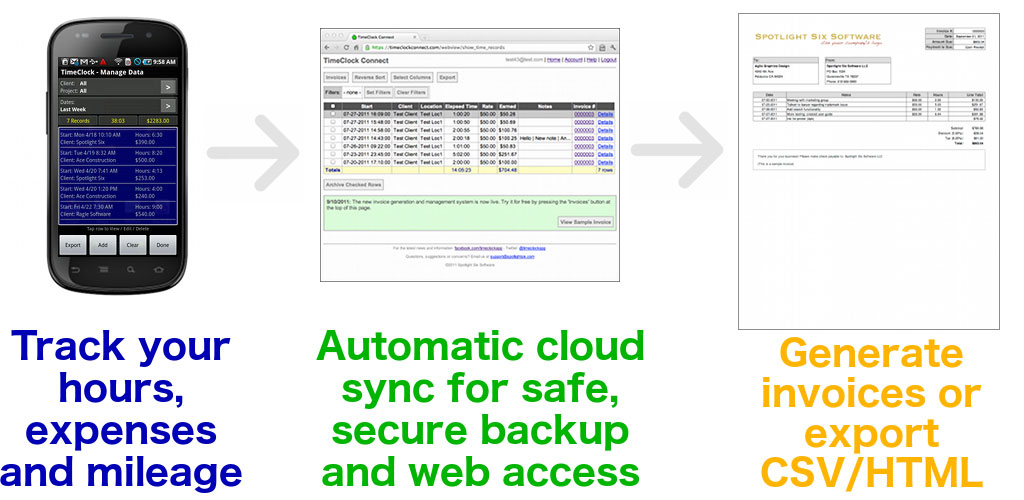Check the 07-27-2011 16:09:00 row checkbox
The width and height of the screenshot is (1024, 500).
tap(332, 114)
